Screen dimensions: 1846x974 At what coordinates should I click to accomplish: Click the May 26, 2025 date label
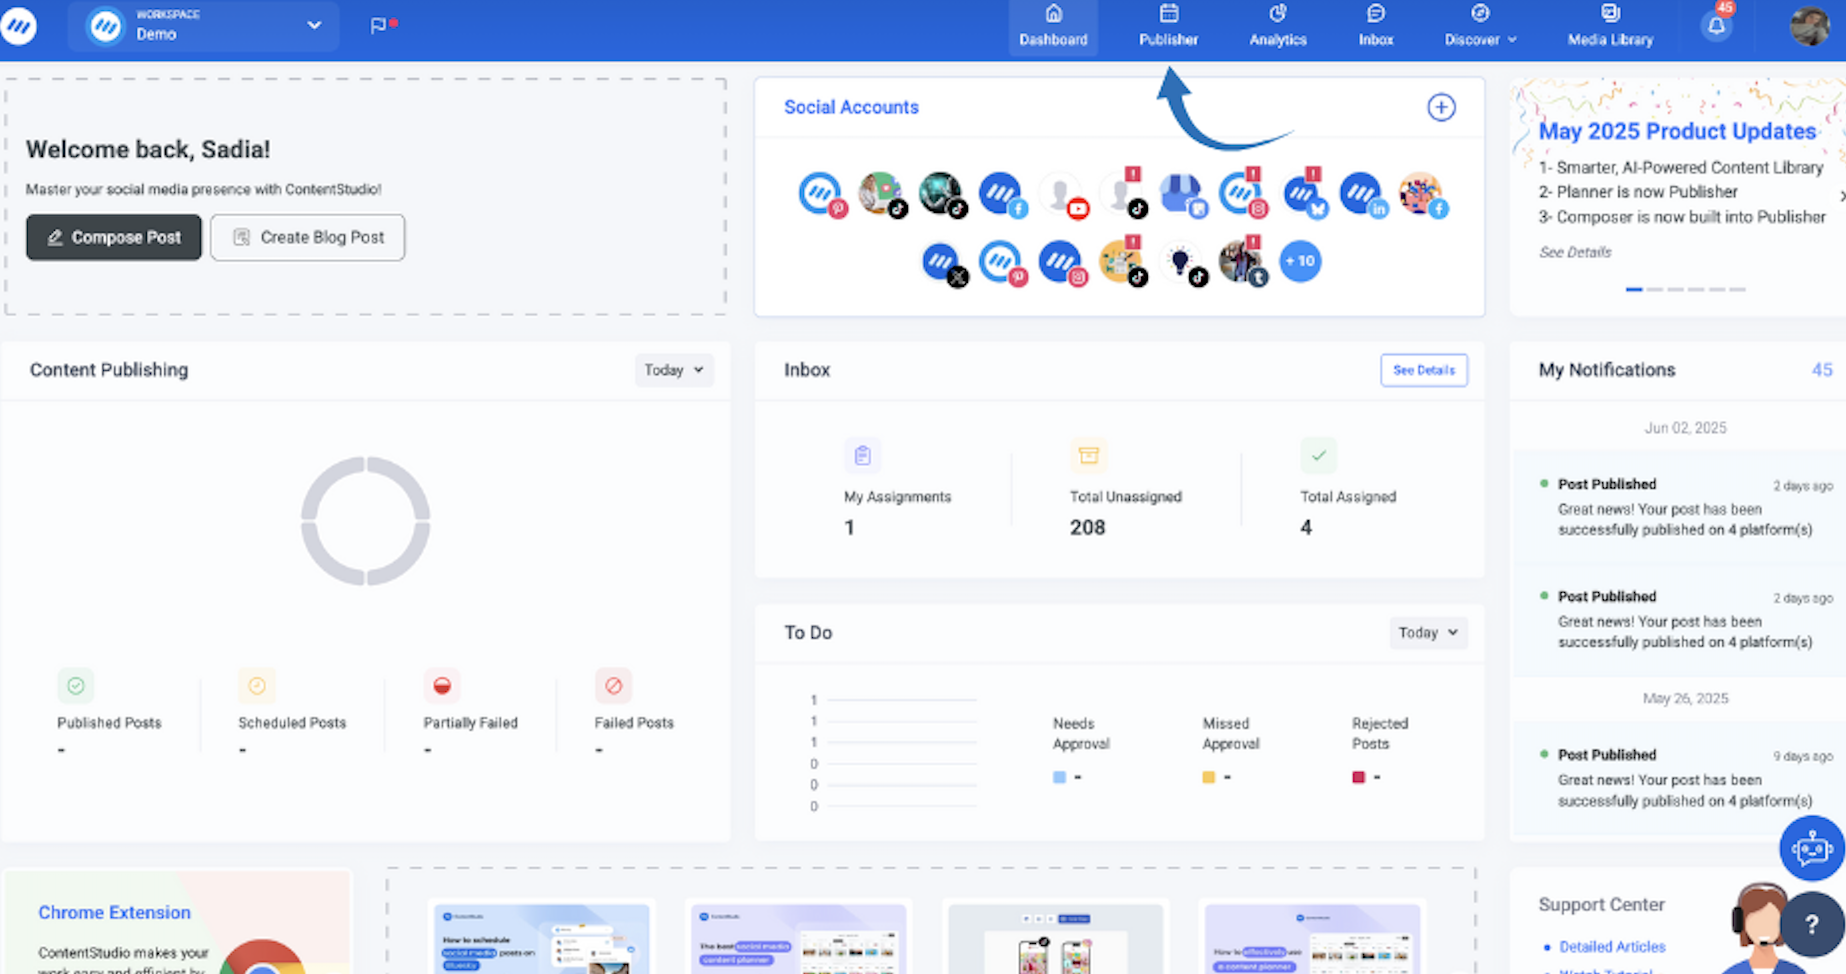(x=1685, y=698)
